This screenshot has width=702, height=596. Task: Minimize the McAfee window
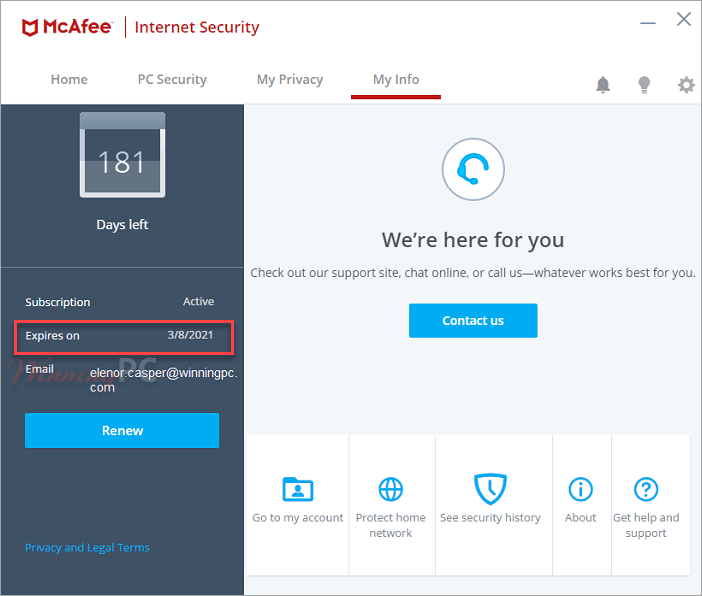coord(648,23)
